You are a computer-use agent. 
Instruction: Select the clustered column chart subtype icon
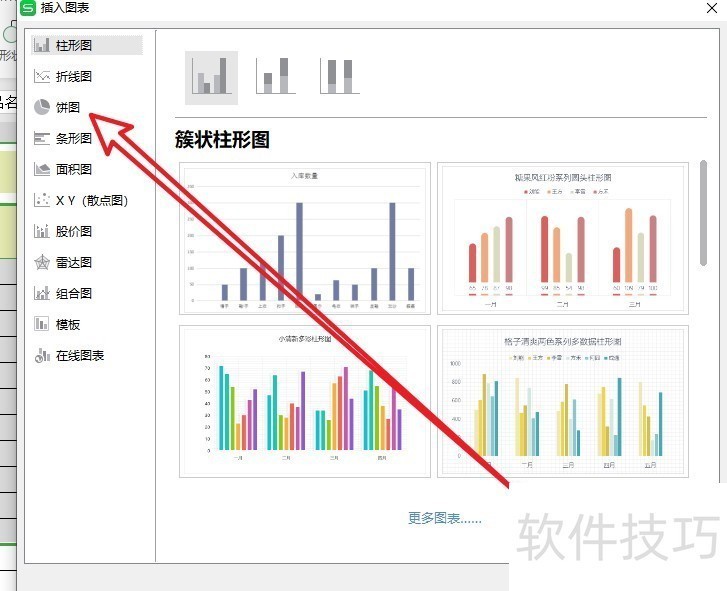point(211,77)
